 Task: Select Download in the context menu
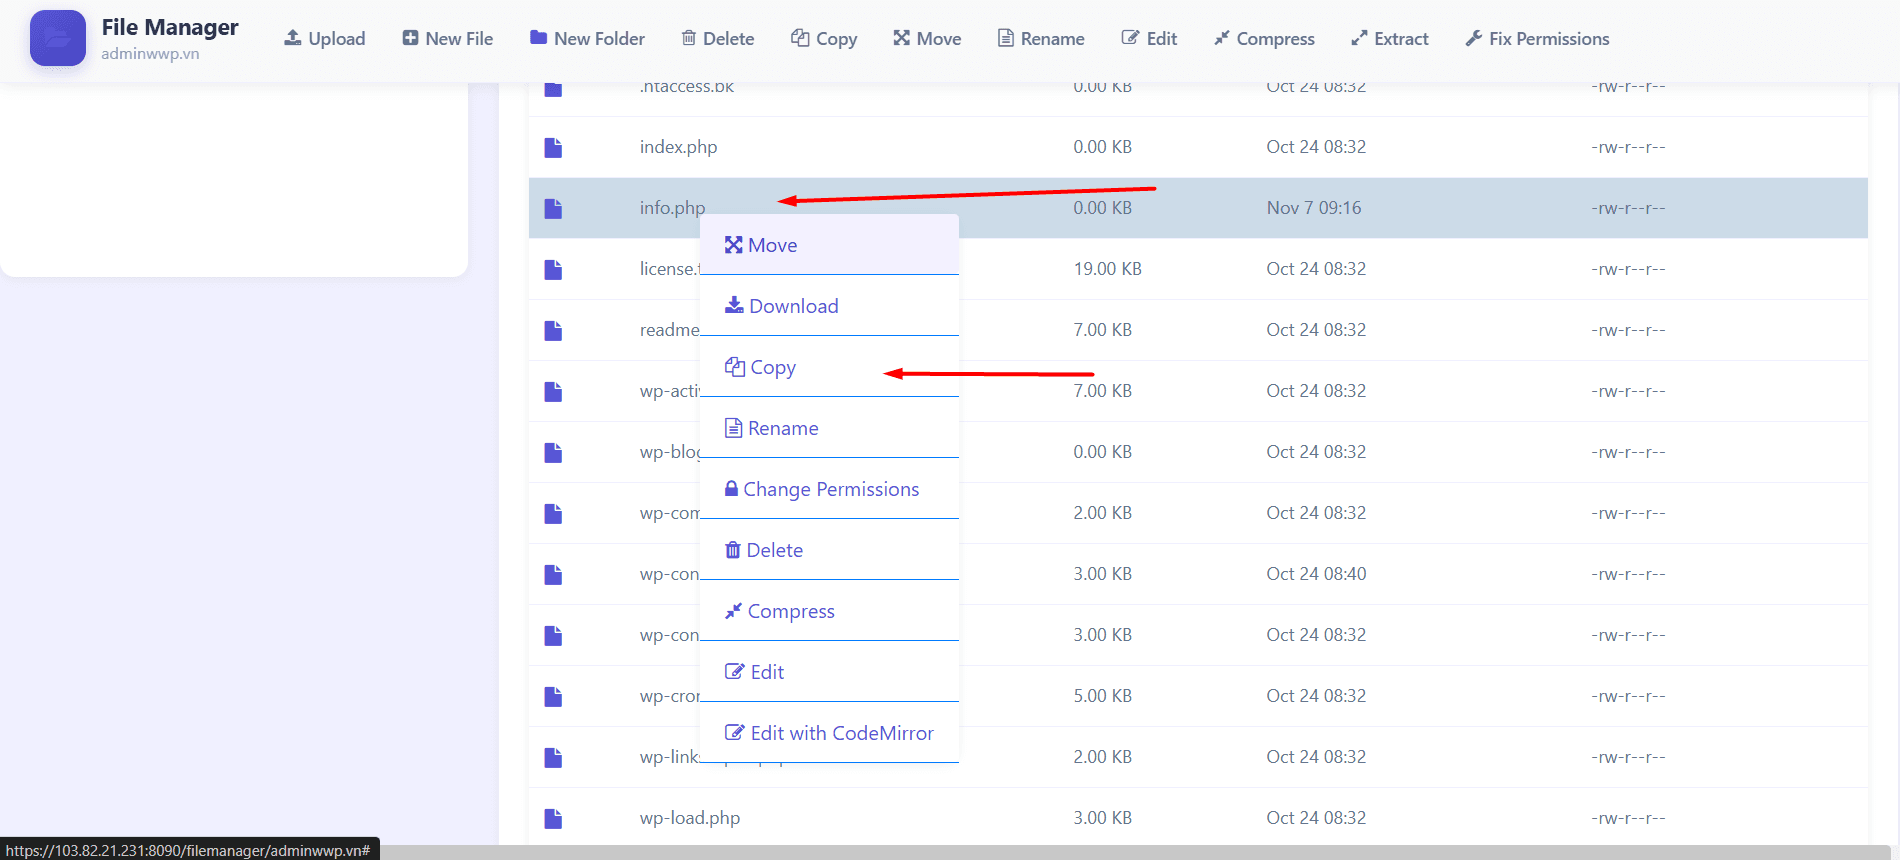782,306
